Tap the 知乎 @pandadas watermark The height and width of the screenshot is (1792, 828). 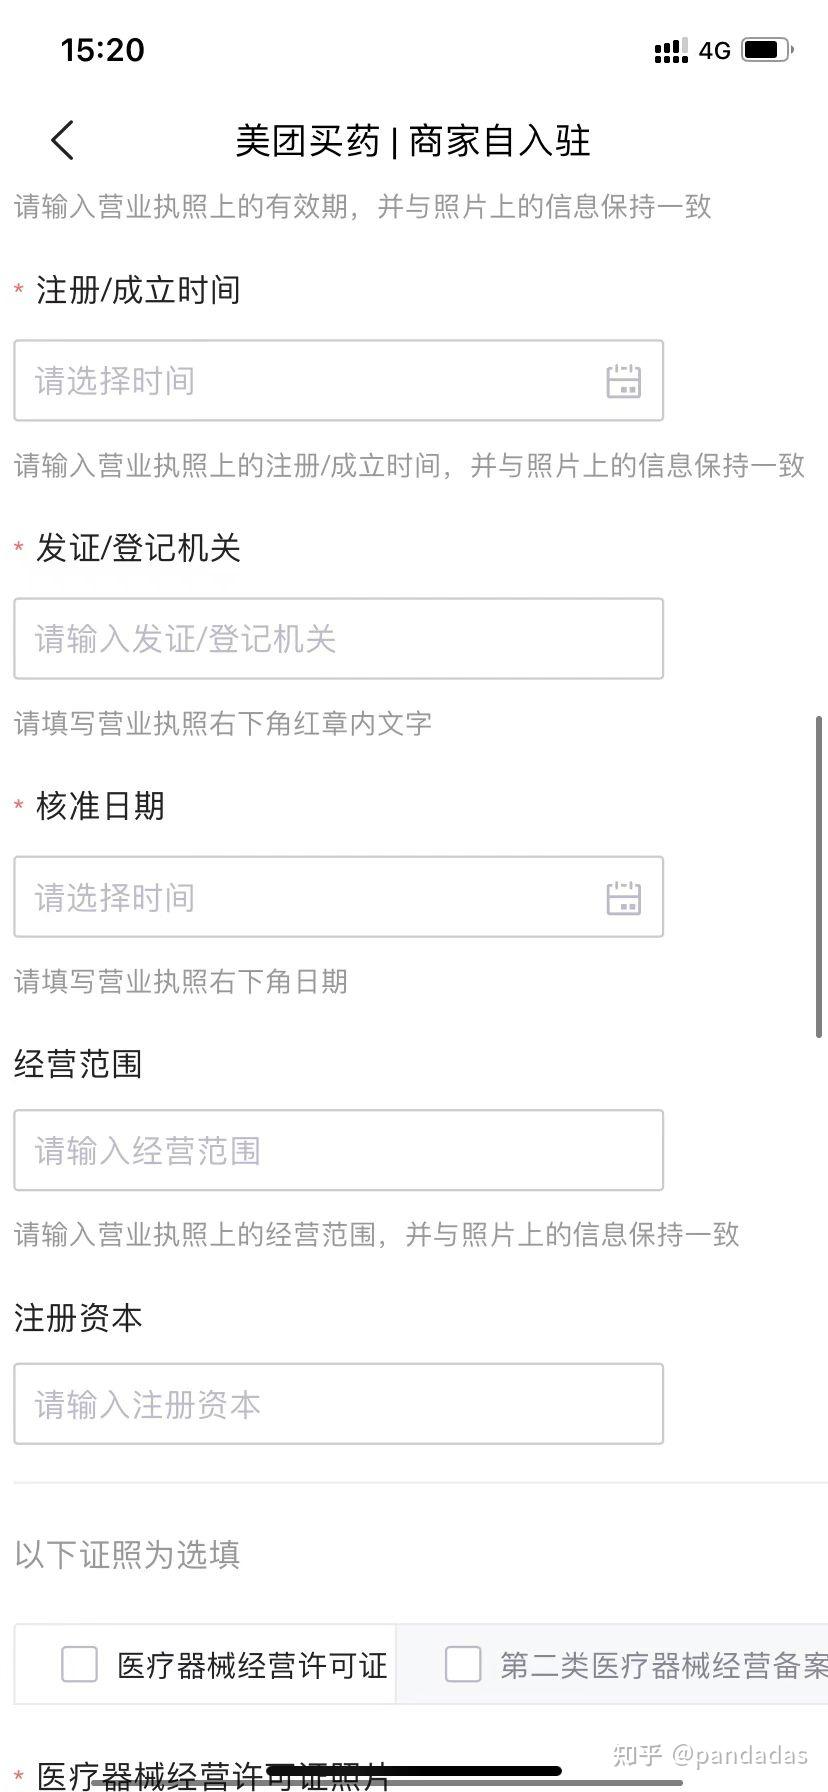point(710,1755)
